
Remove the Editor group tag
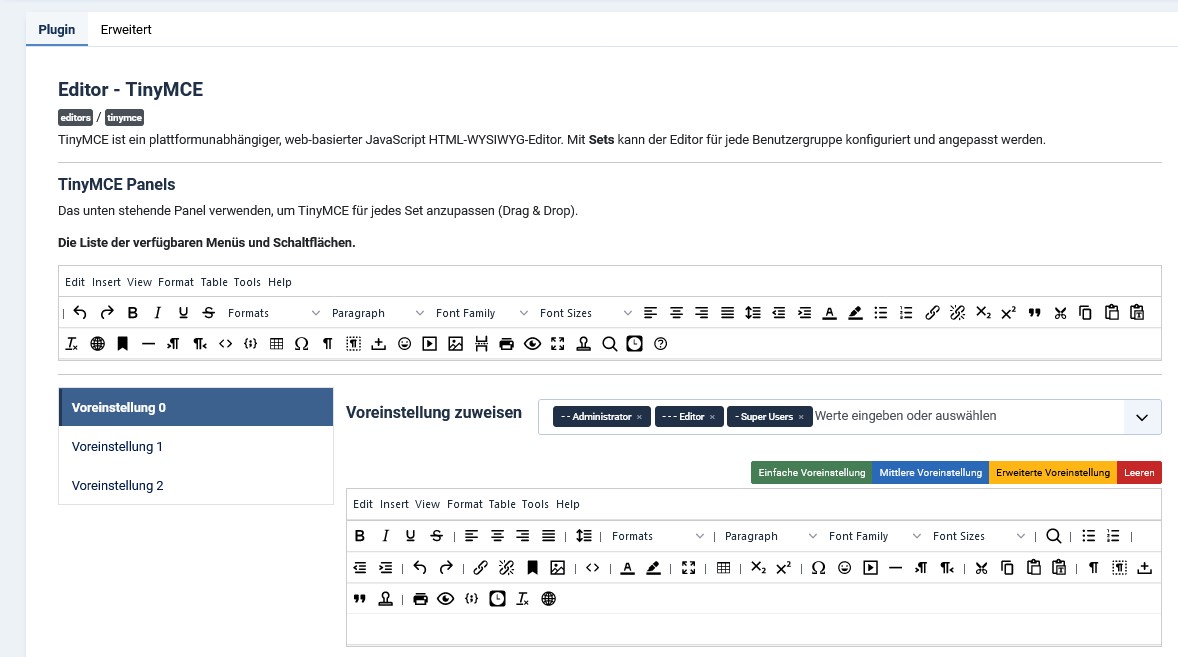pos(712,417)
